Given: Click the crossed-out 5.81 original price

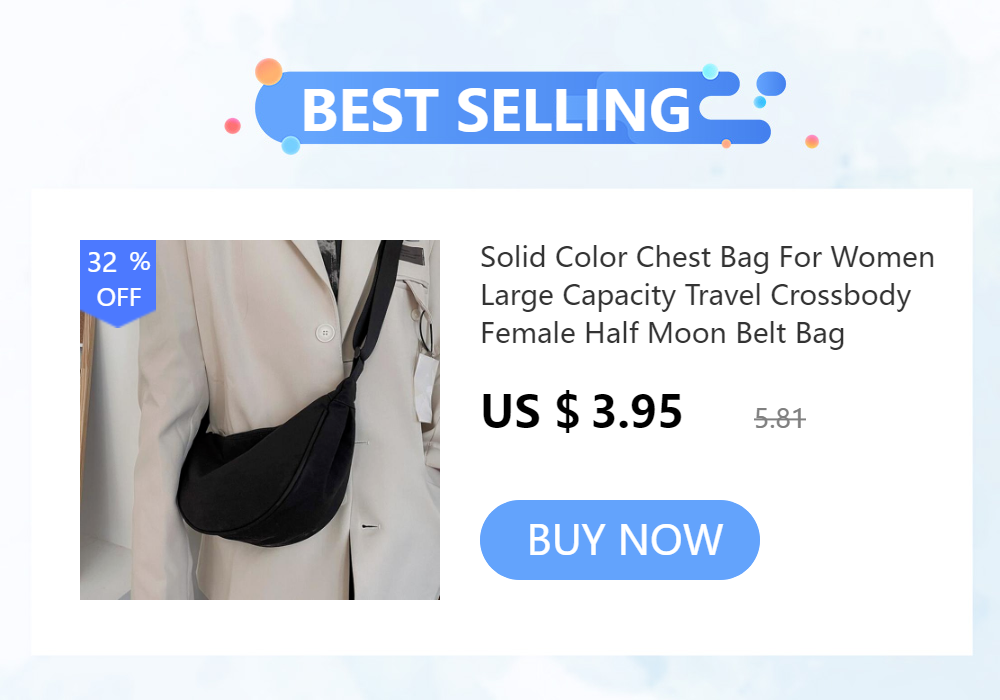Looking at the screenshot, I should click(x=780, y=419).
